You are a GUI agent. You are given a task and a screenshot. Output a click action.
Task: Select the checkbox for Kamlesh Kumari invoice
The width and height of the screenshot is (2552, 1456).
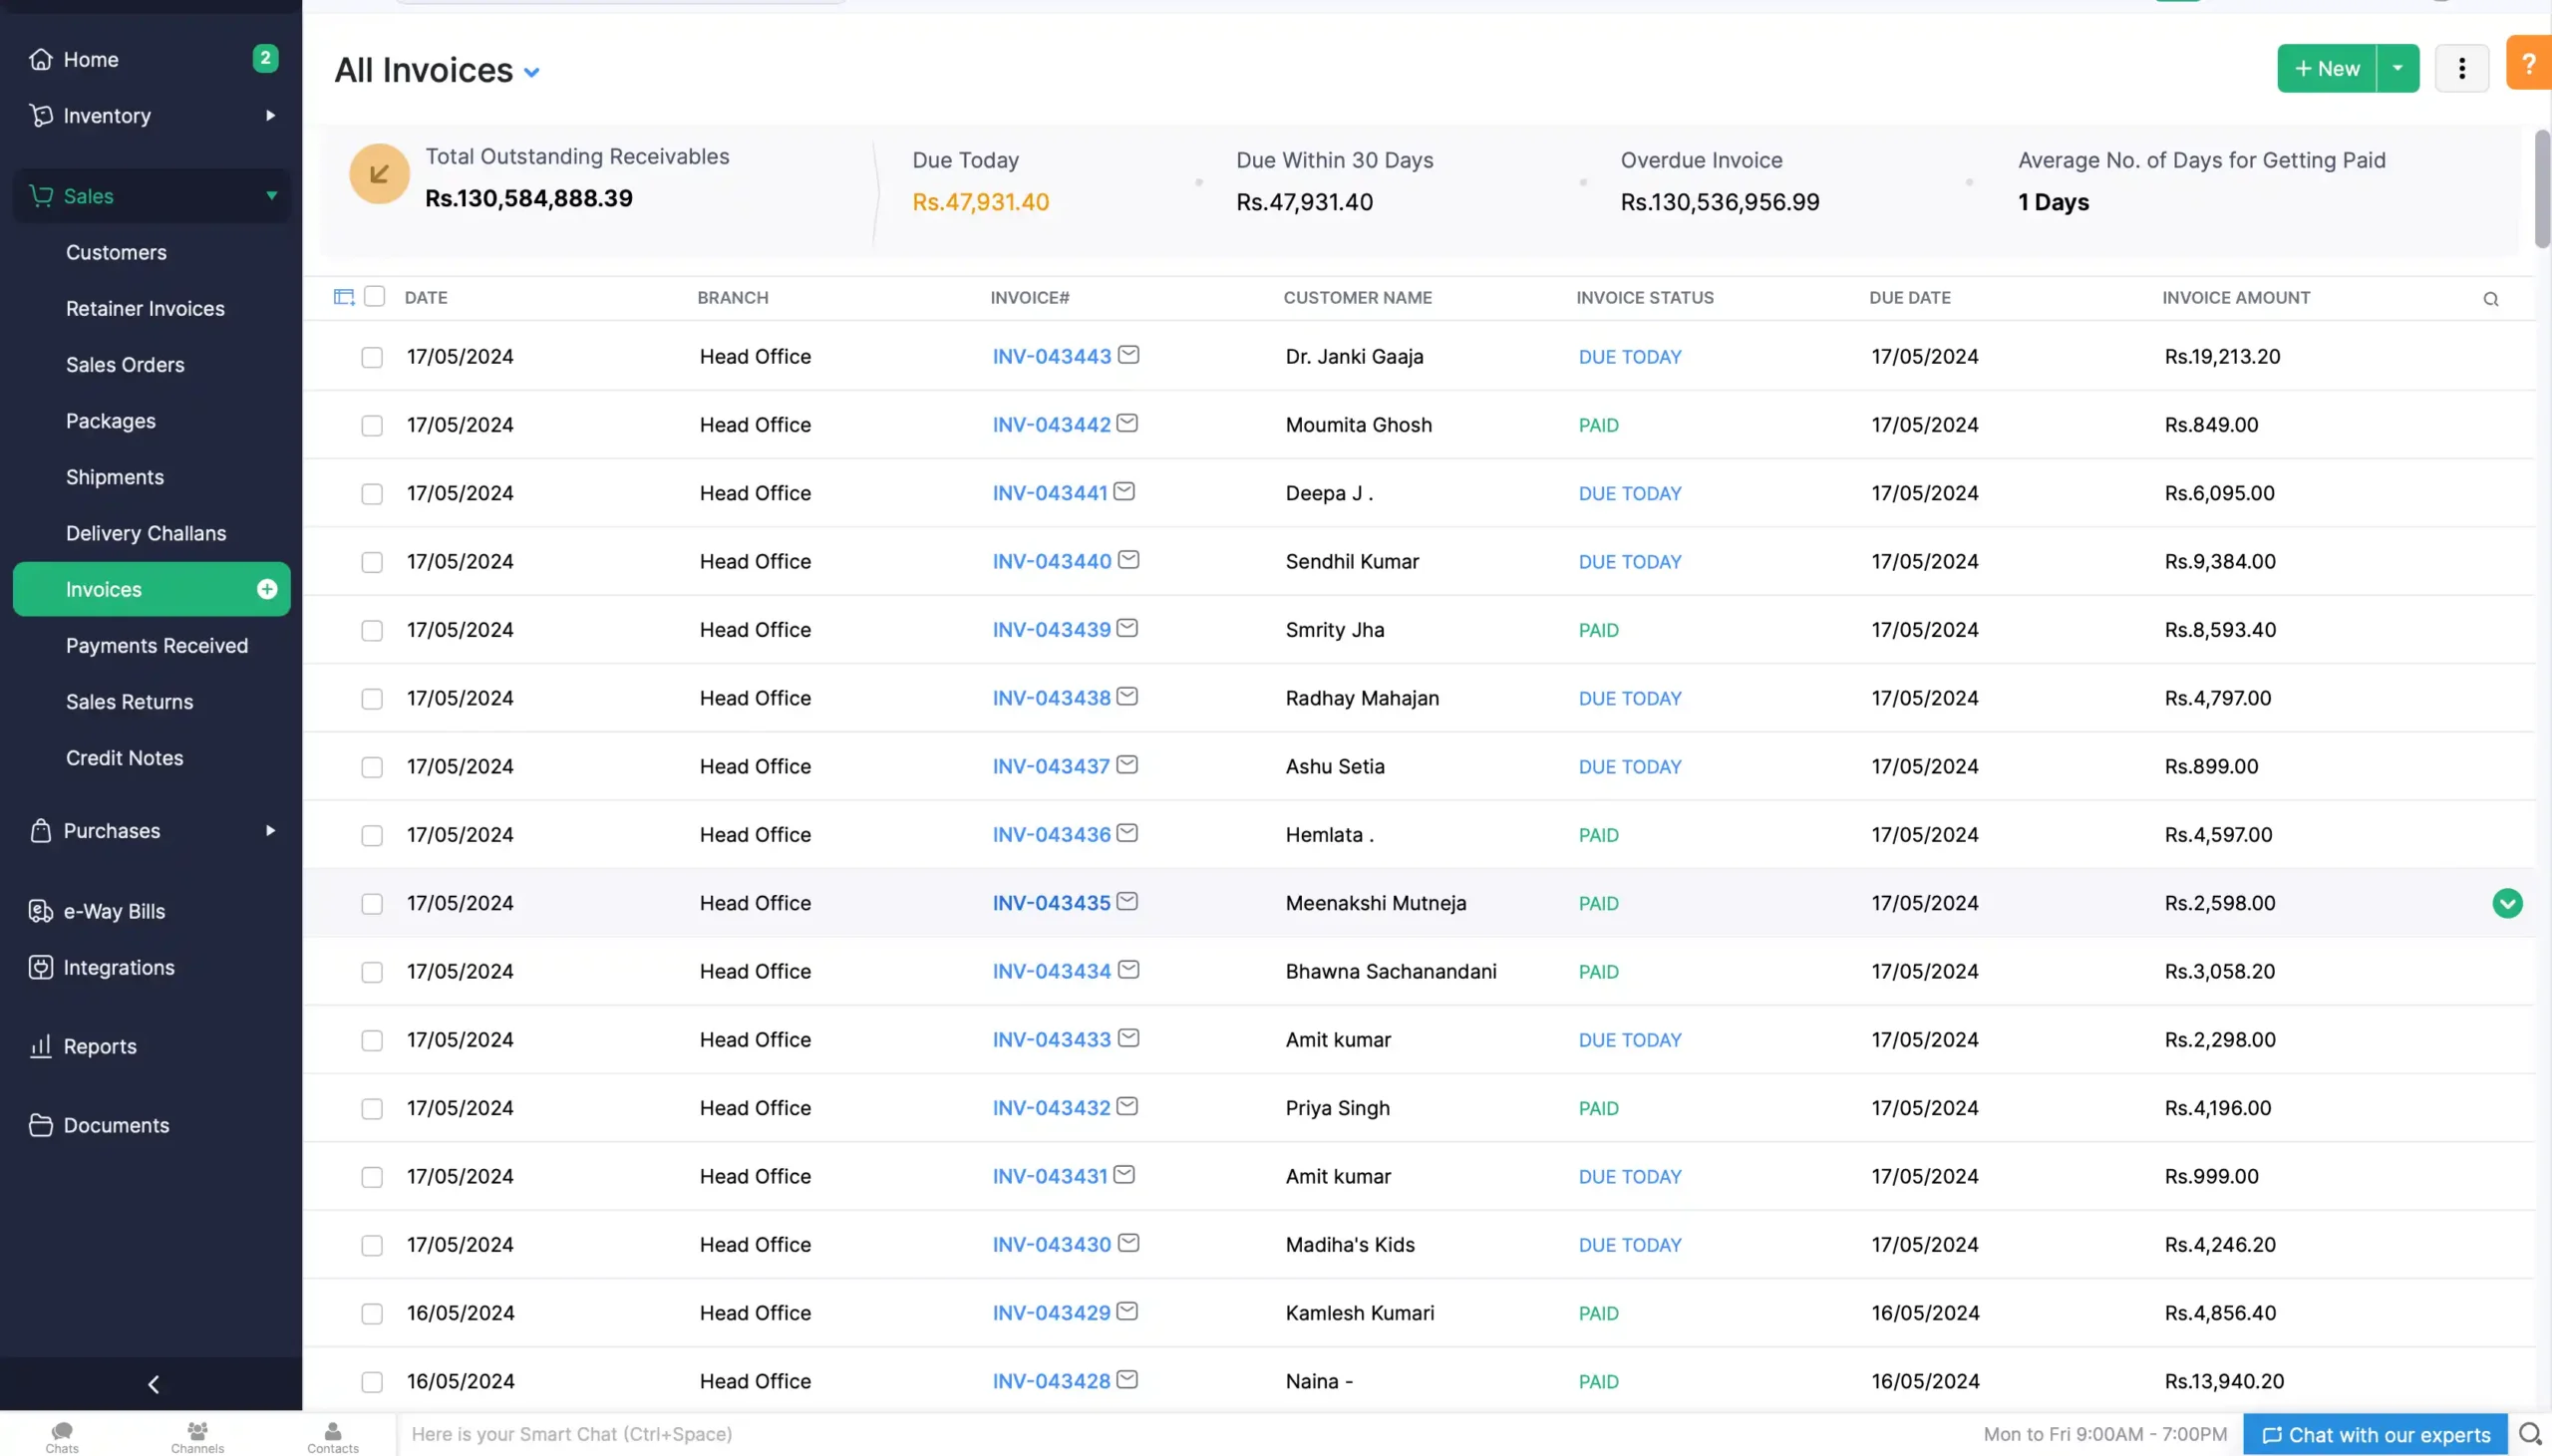click(372, 1314)
